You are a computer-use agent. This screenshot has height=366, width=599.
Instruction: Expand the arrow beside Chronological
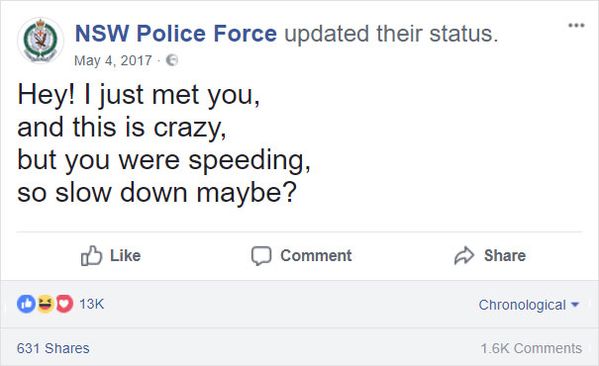(x=575, y=305)
